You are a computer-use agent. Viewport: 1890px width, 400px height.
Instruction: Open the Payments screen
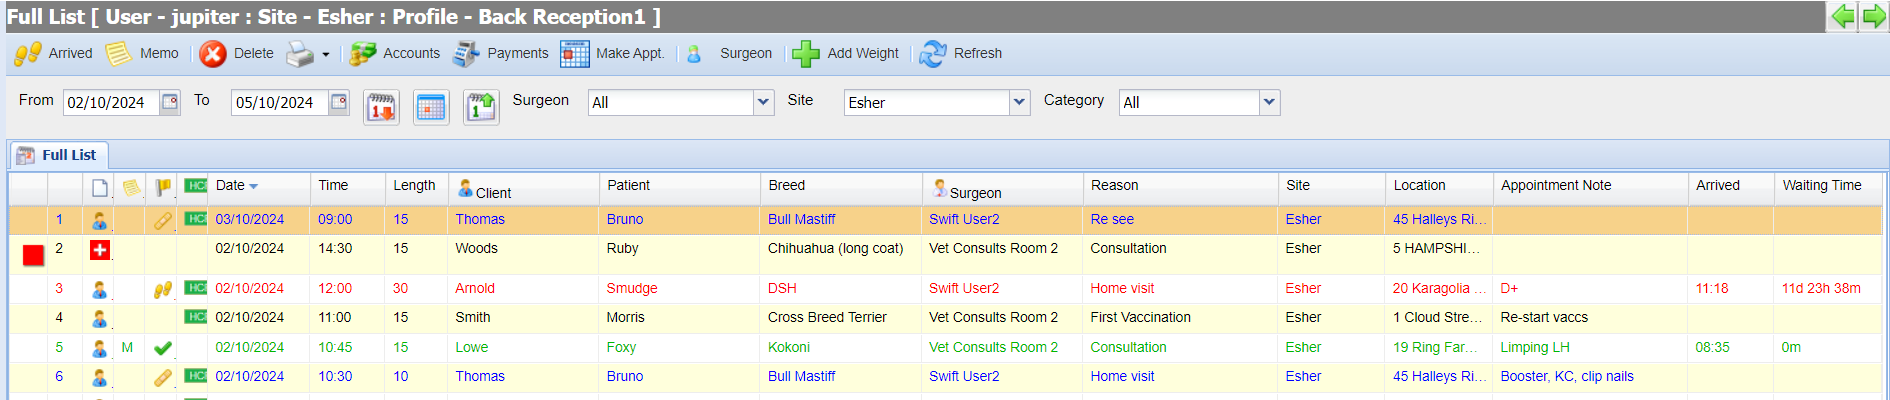click(501, 54)
